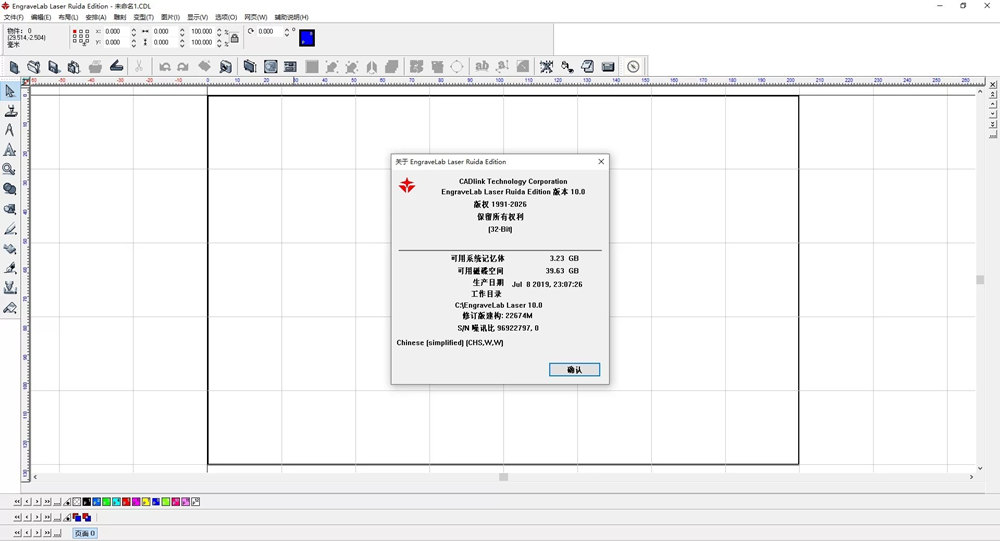The image size is (1000, 541).
Task: Click the 'C:\EngraveLab Laser 10.0' directory text
Action: (x=498, y=305)
